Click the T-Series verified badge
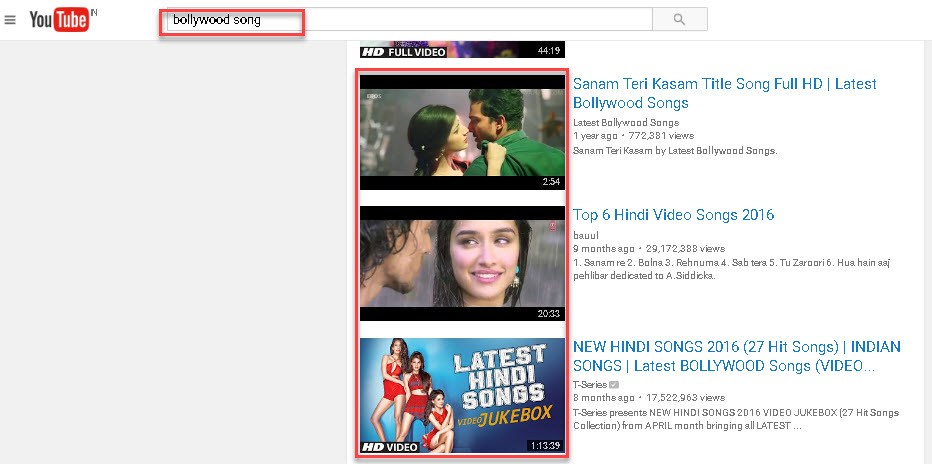Viewport: 932px width, 464px height. pos(613,384)
